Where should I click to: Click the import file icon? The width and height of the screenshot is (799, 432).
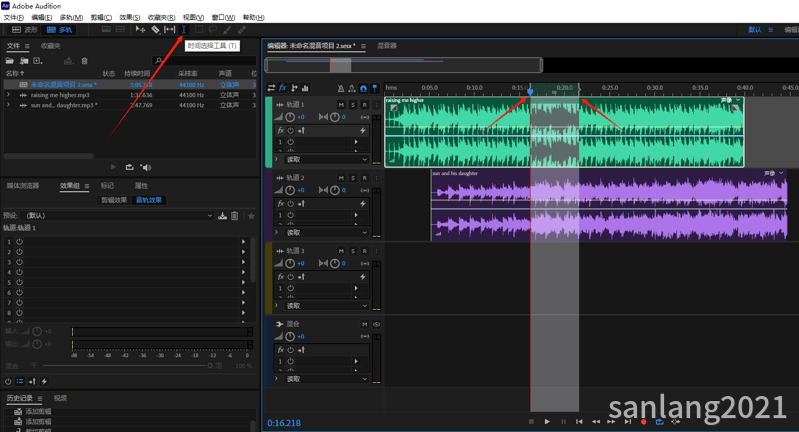point(24,61)
